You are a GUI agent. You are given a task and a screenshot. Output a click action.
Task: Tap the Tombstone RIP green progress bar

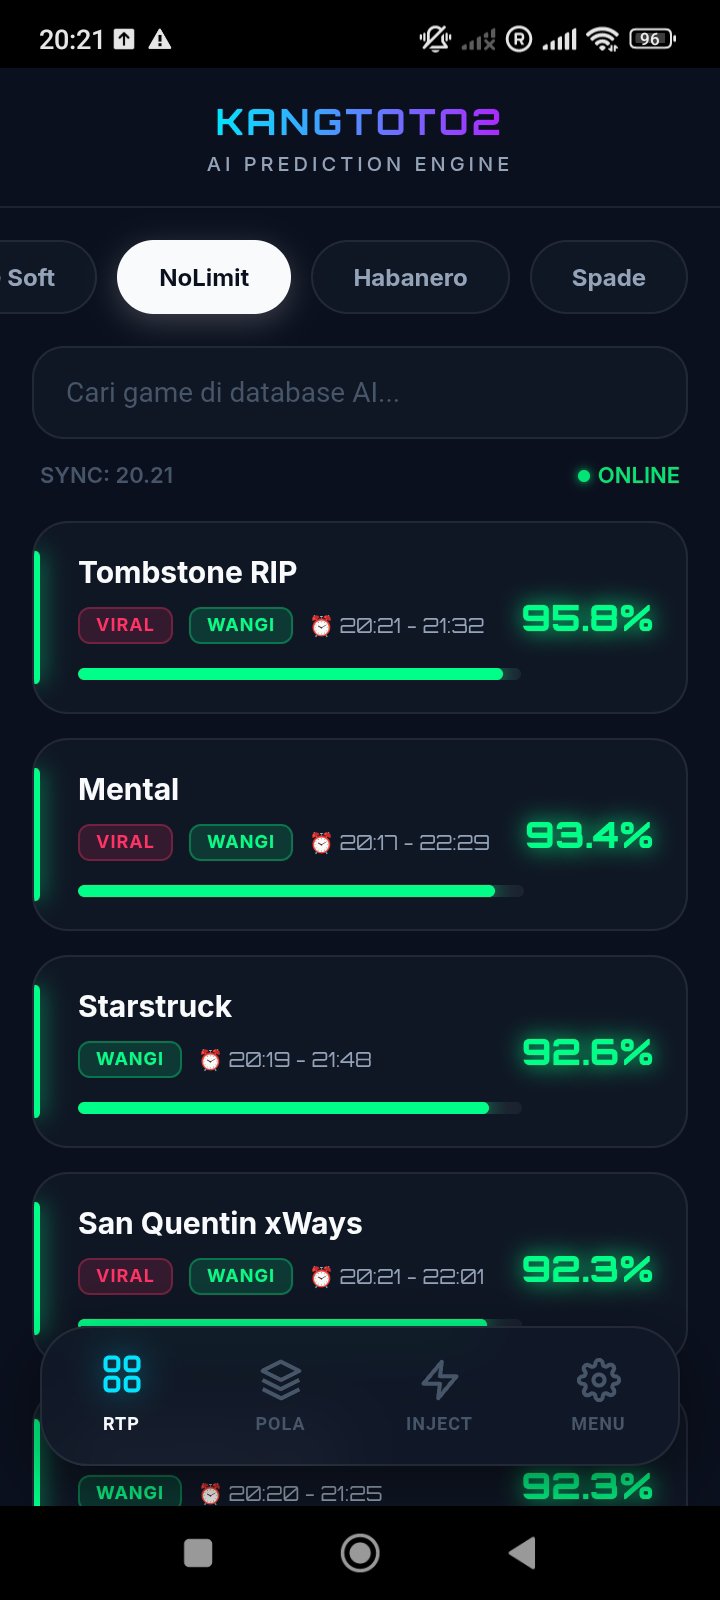pyautogui.click(x=299, y=674)
